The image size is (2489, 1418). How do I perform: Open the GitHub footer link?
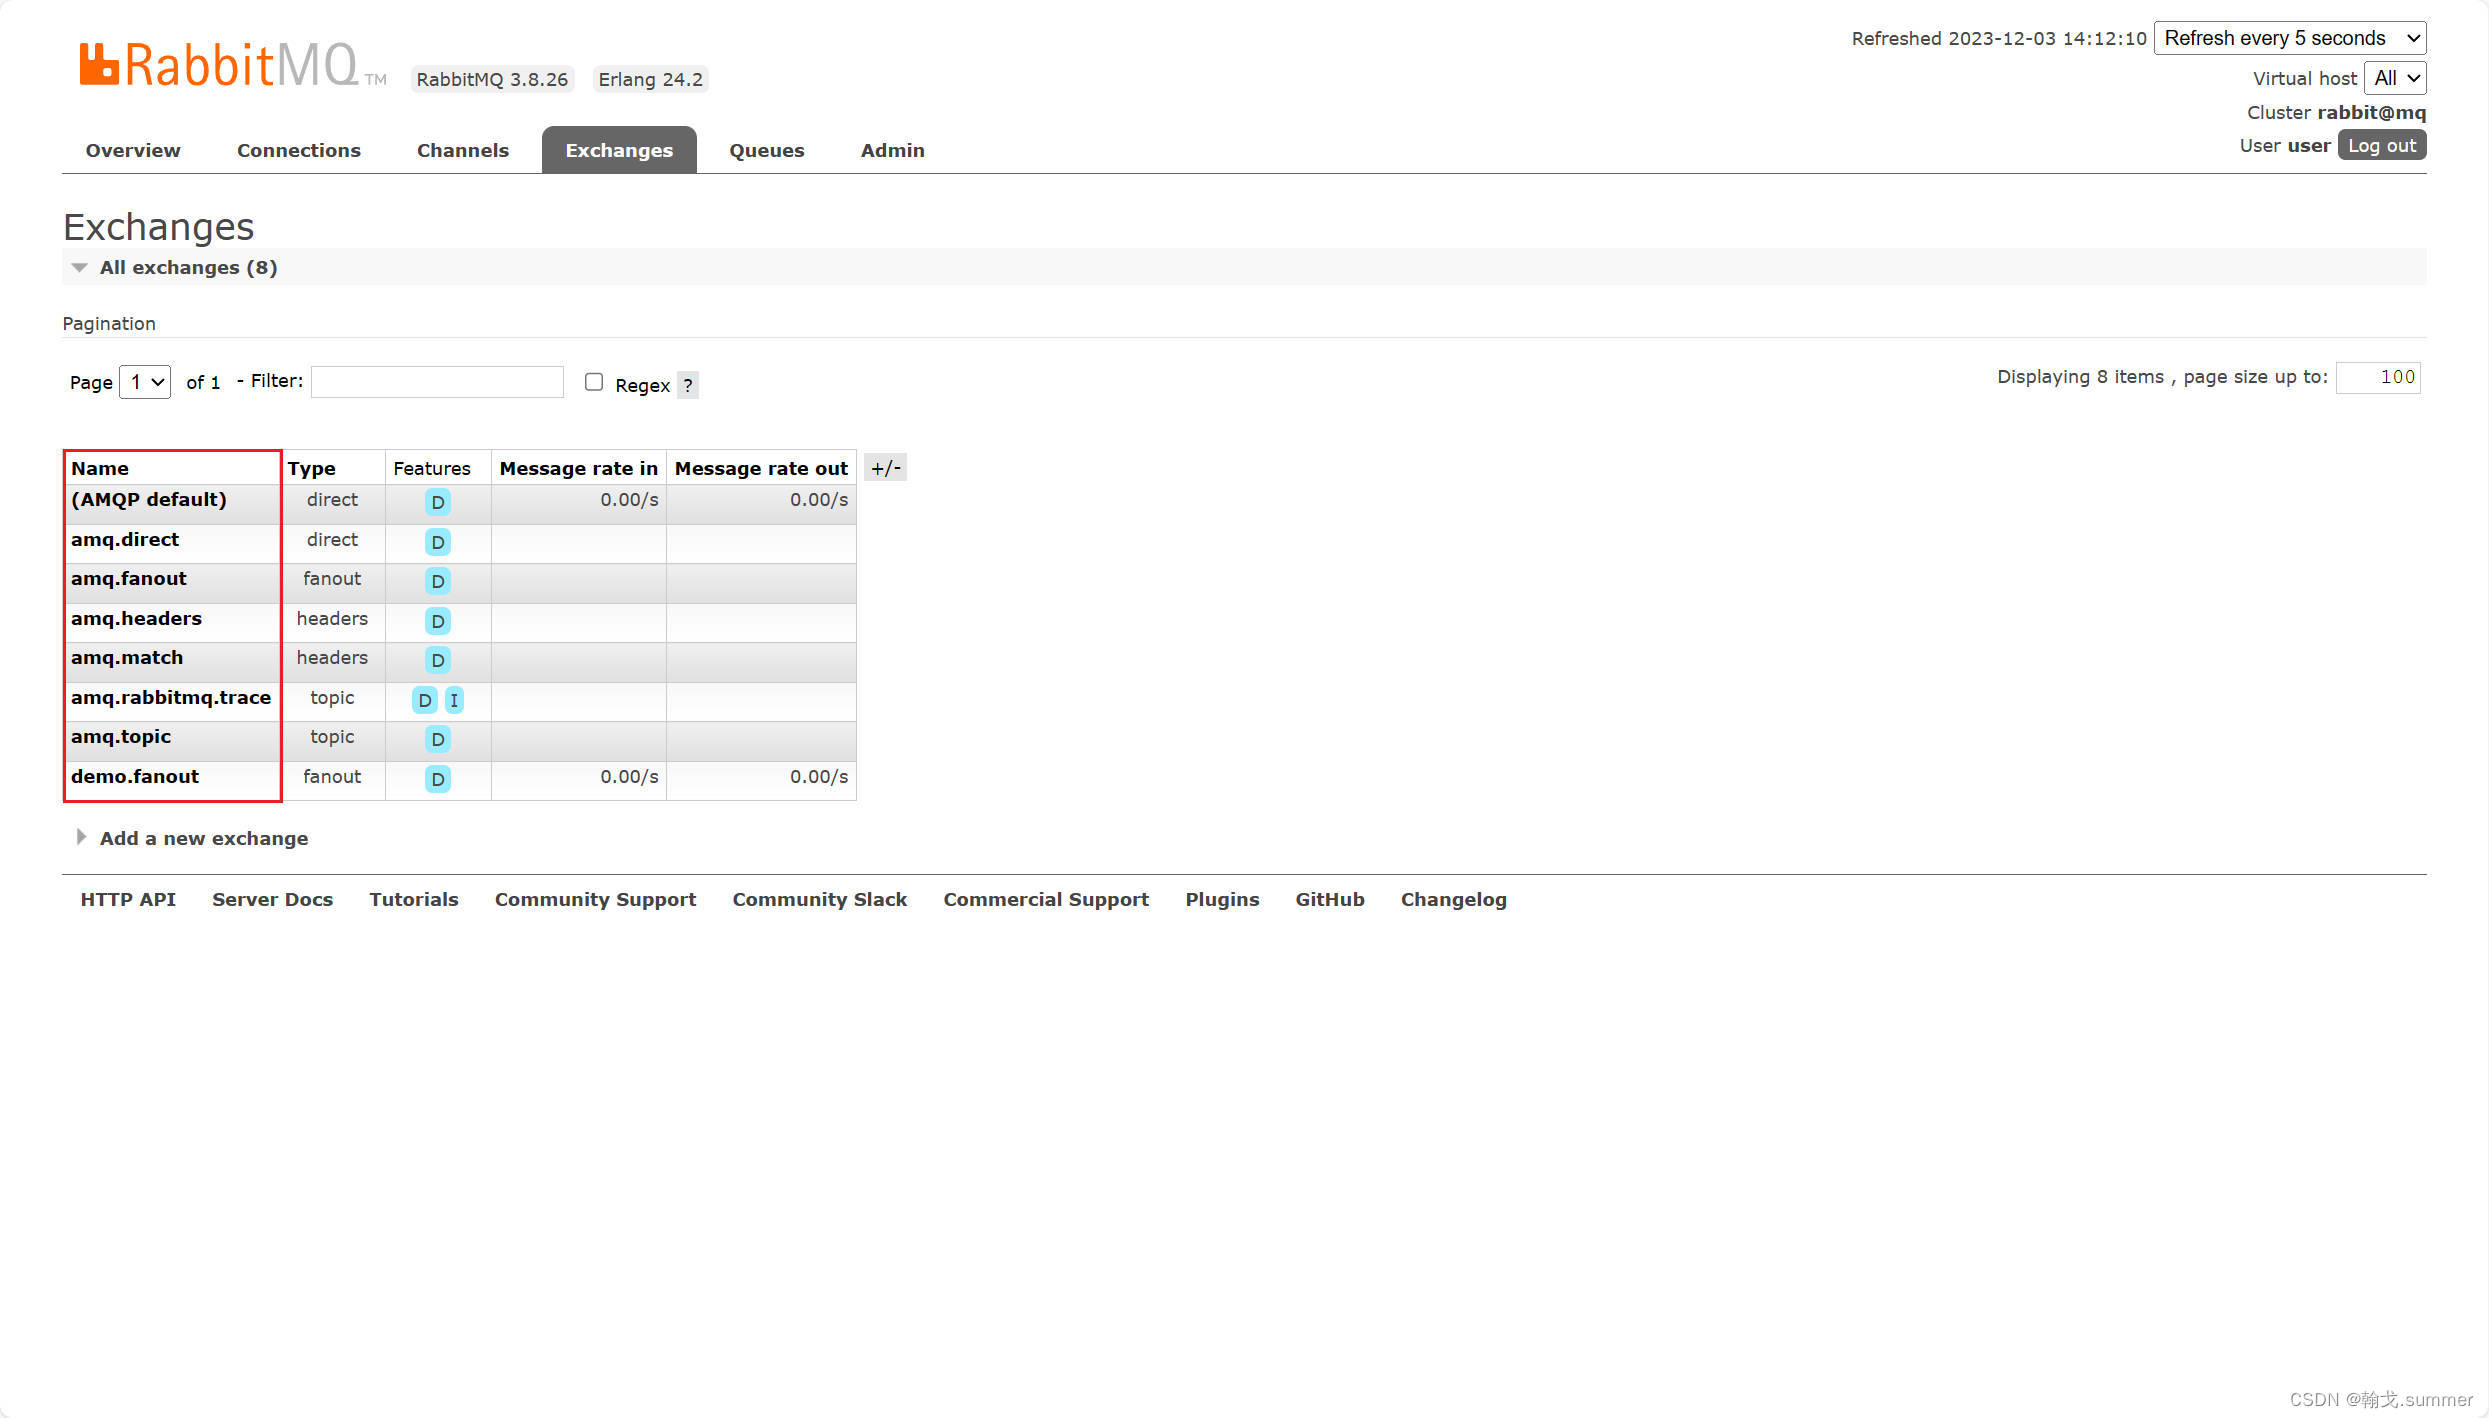tap(1330, 899)
